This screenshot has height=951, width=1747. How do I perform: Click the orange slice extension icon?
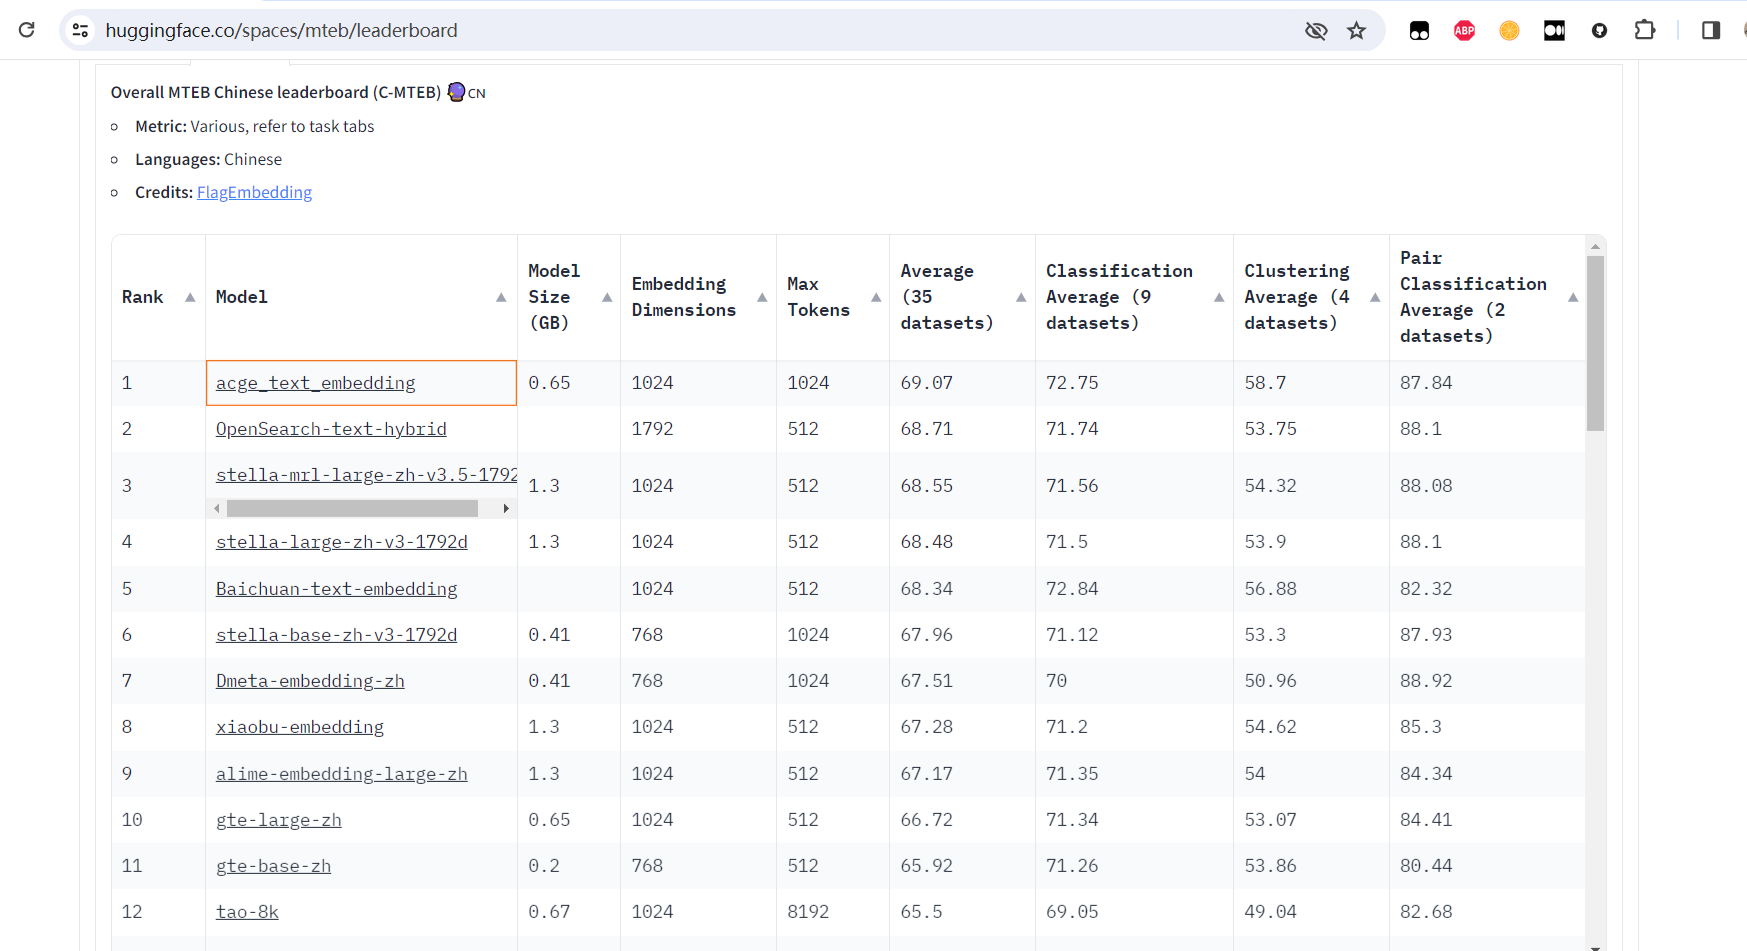(x=1509, y=31)
